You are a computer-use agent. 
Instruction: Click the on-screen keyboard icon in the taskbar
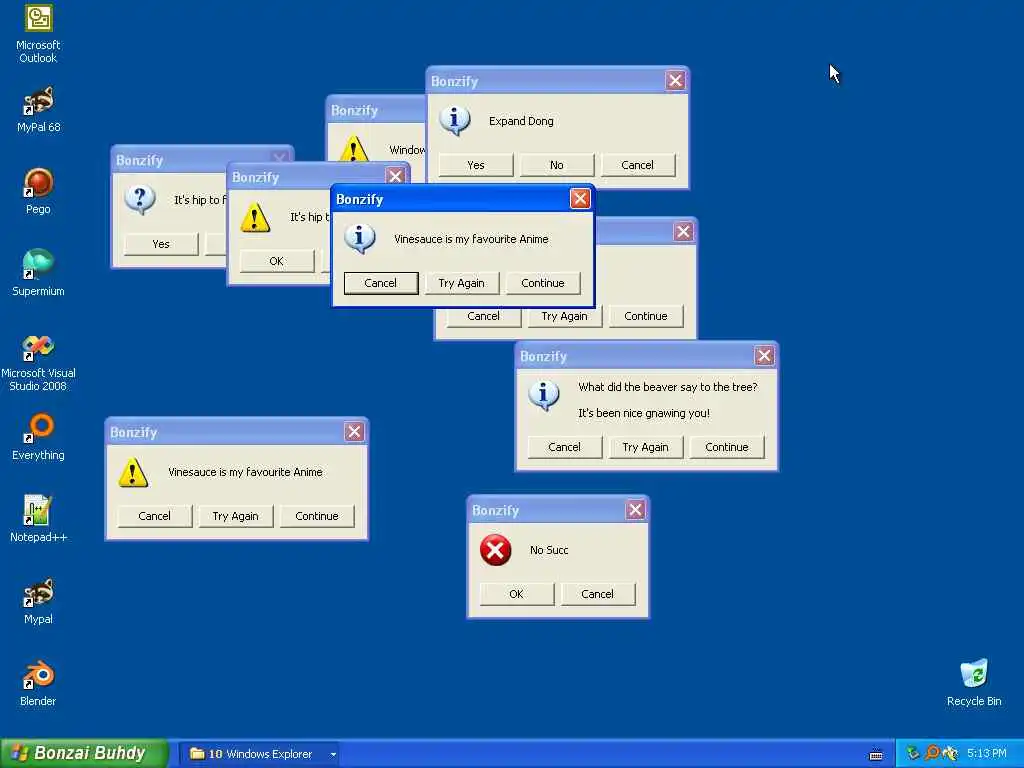tap(876, 754)
